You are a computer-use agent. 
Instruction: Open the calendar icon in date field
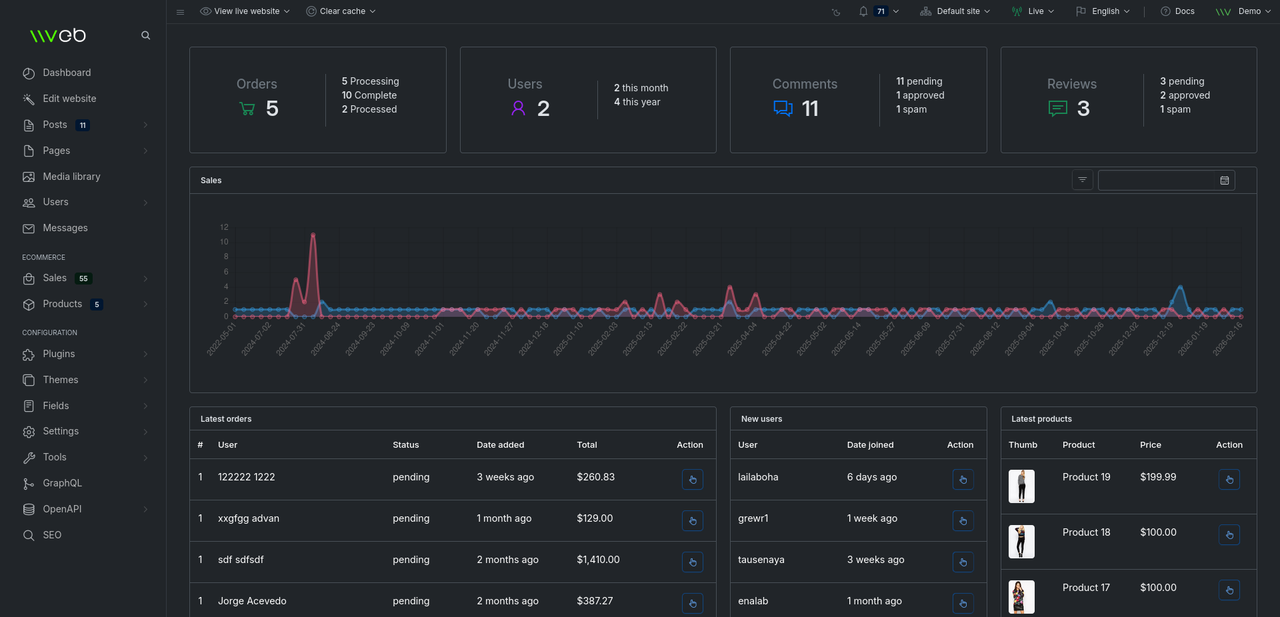(1224, 180)
